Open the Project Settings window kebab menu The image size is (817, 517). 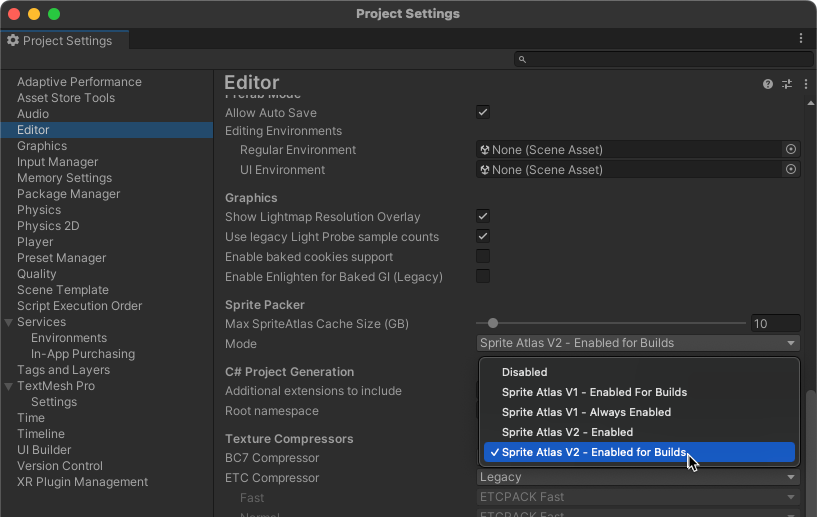tap(801, 38)
